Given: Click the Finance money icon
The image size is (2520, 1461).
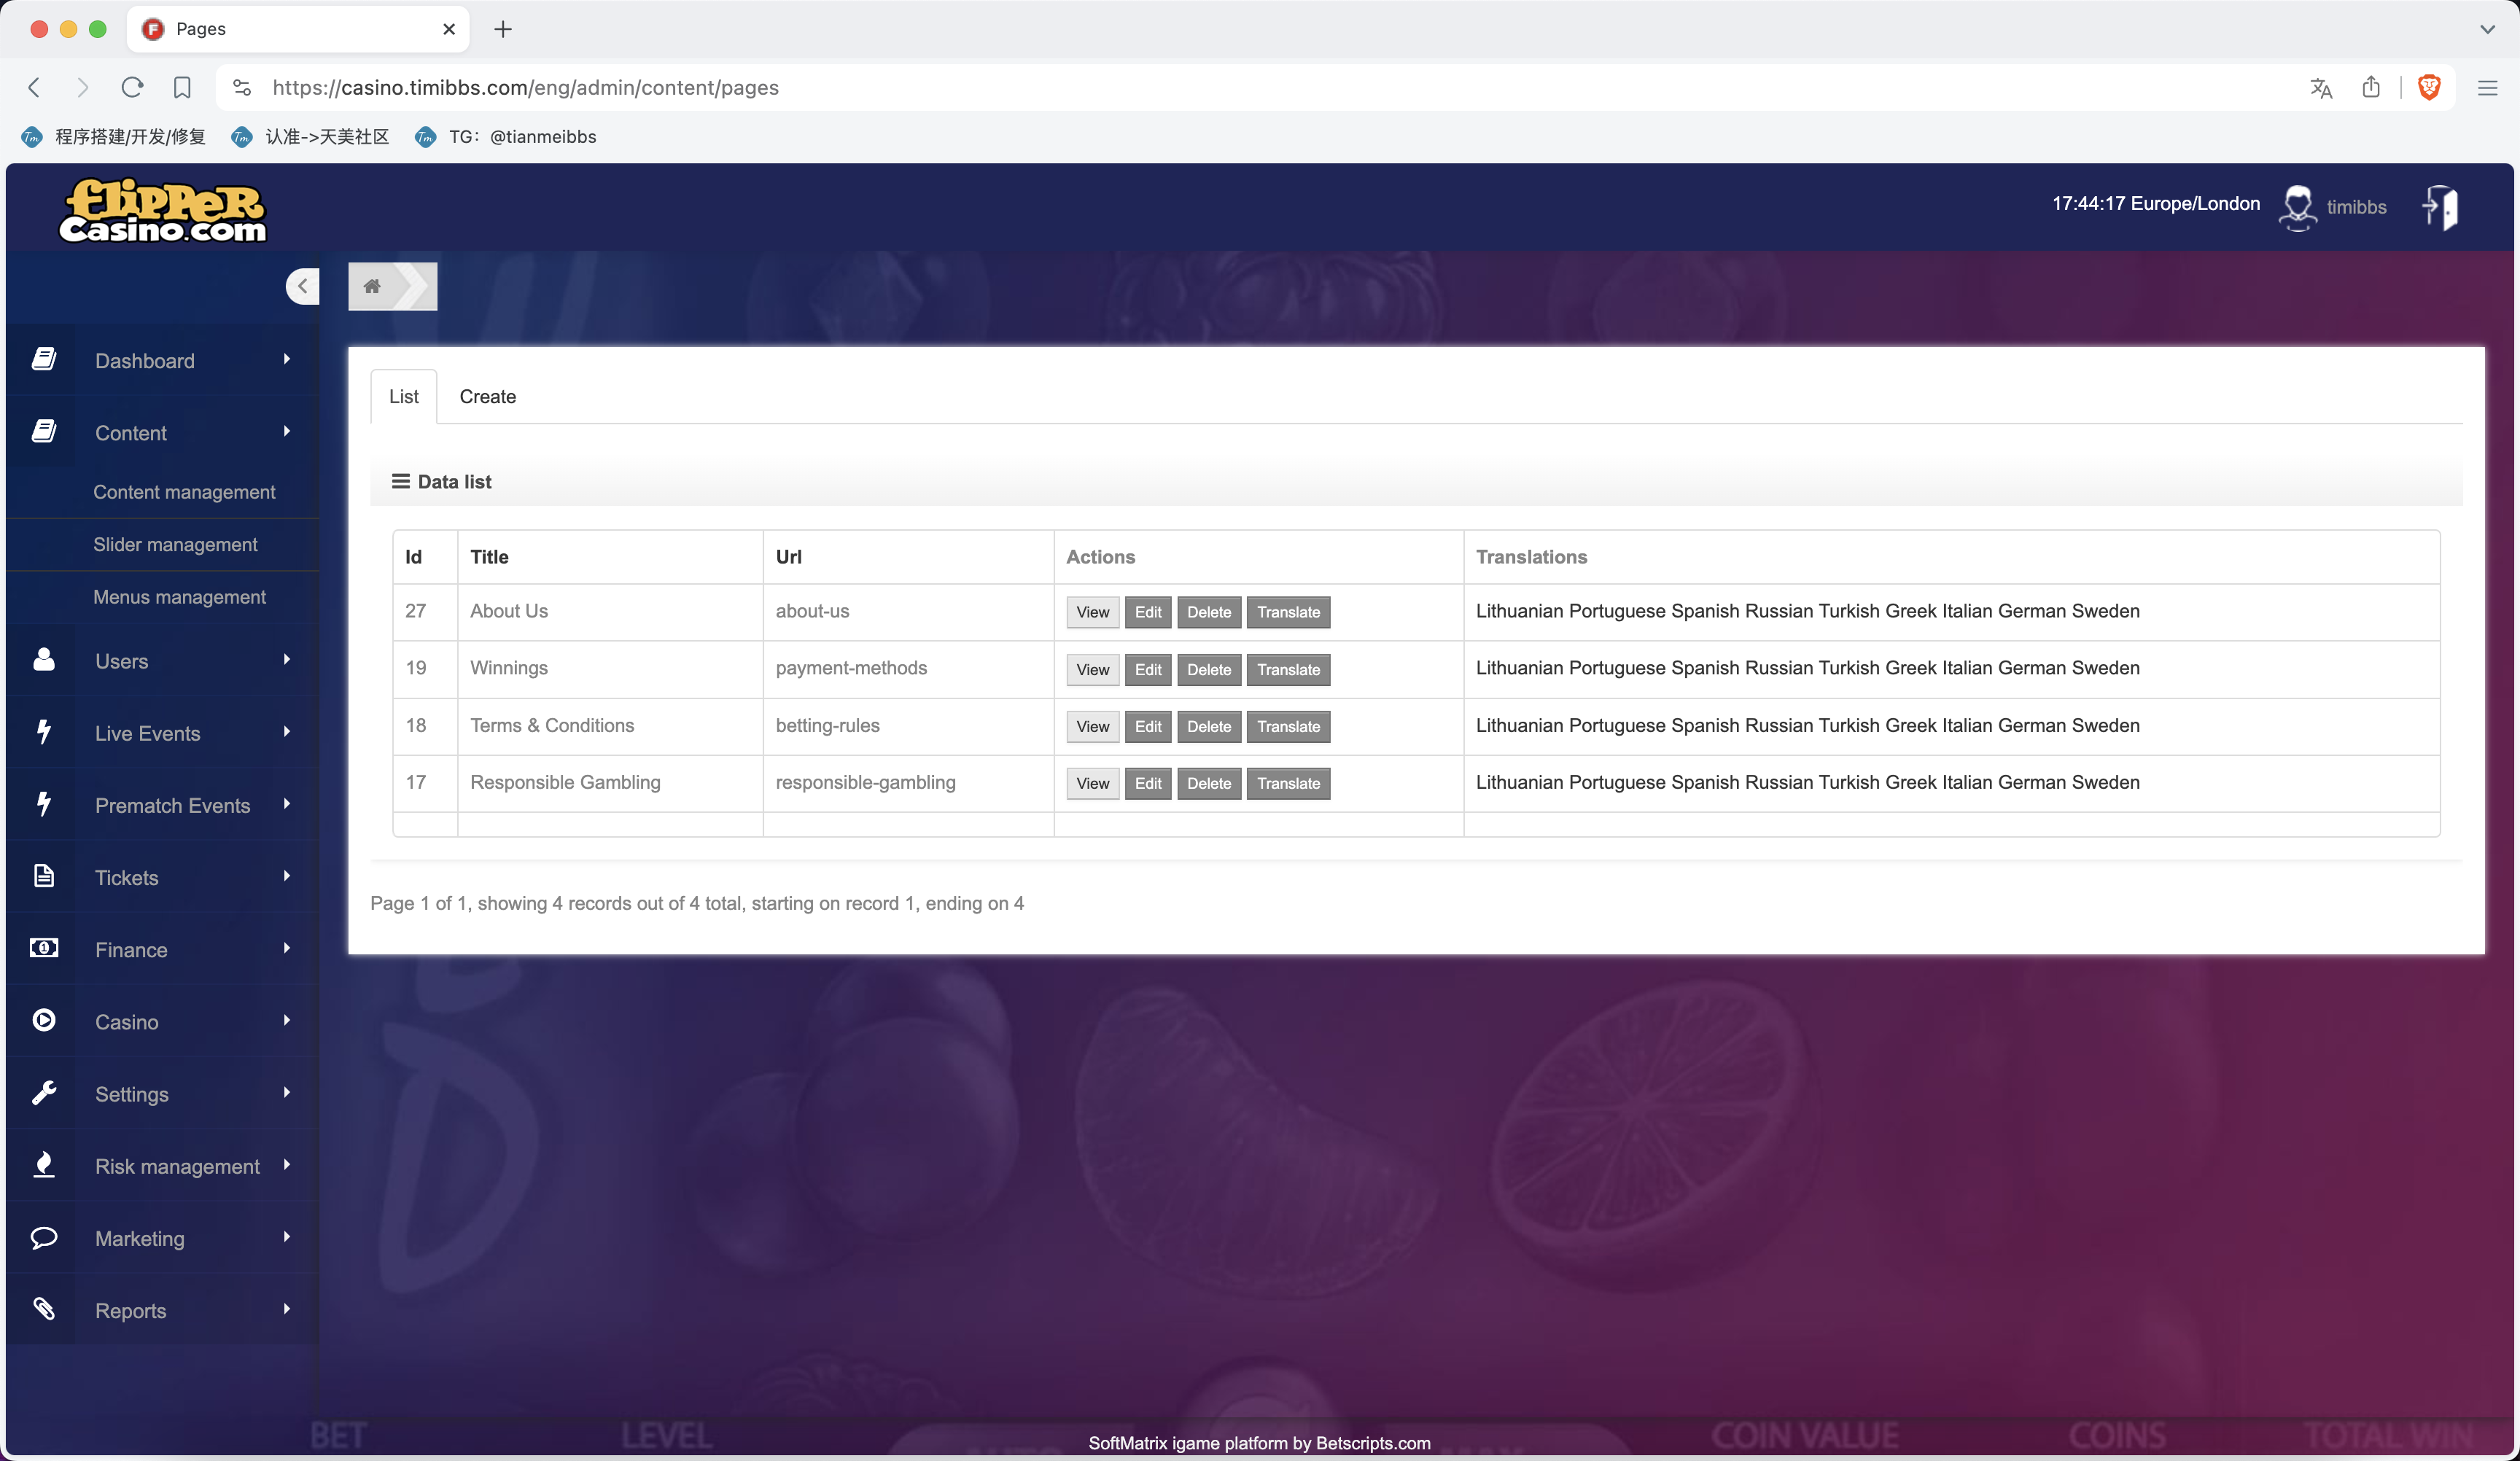Looking at the screenshot, I should coord(43,947).
